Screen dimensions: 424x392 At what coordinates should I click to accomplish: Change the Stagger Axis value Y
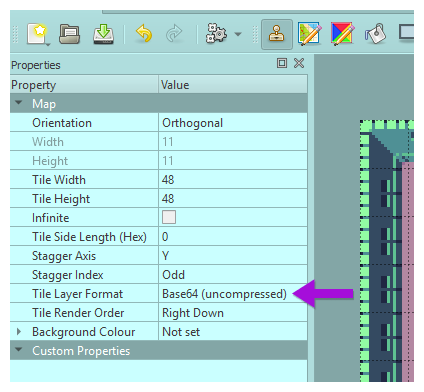pyautogui.click(x=233, y=256)
